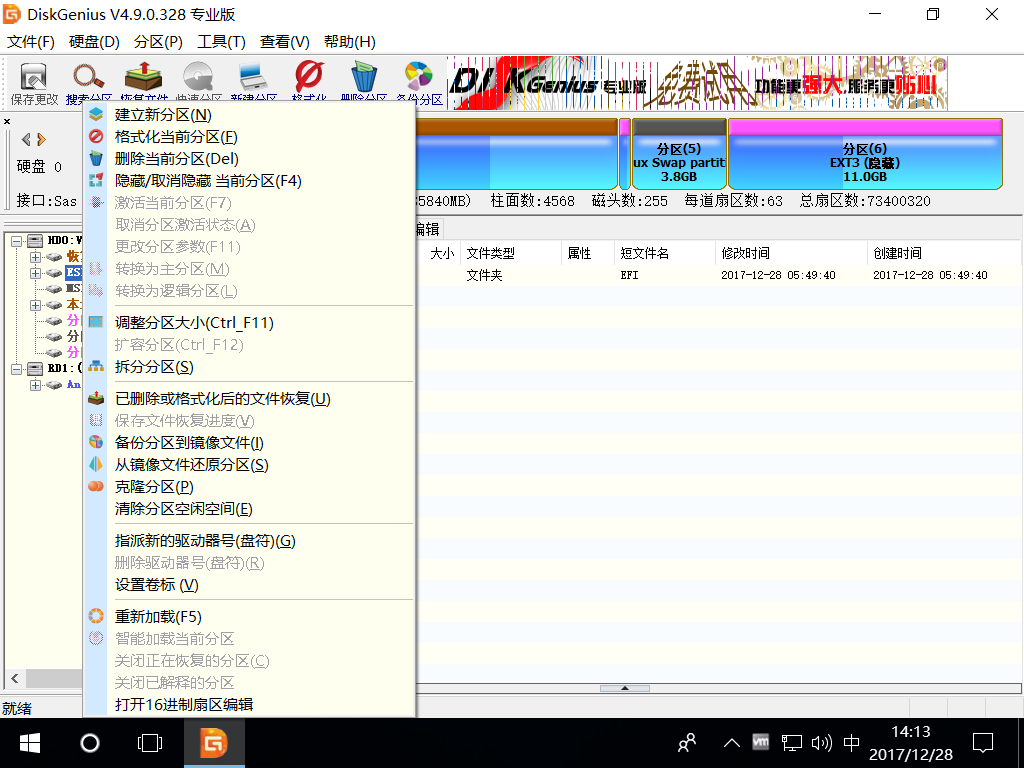
Task: Click the 删除分区 blue bin toolbar icon
Action: point(364,77)
